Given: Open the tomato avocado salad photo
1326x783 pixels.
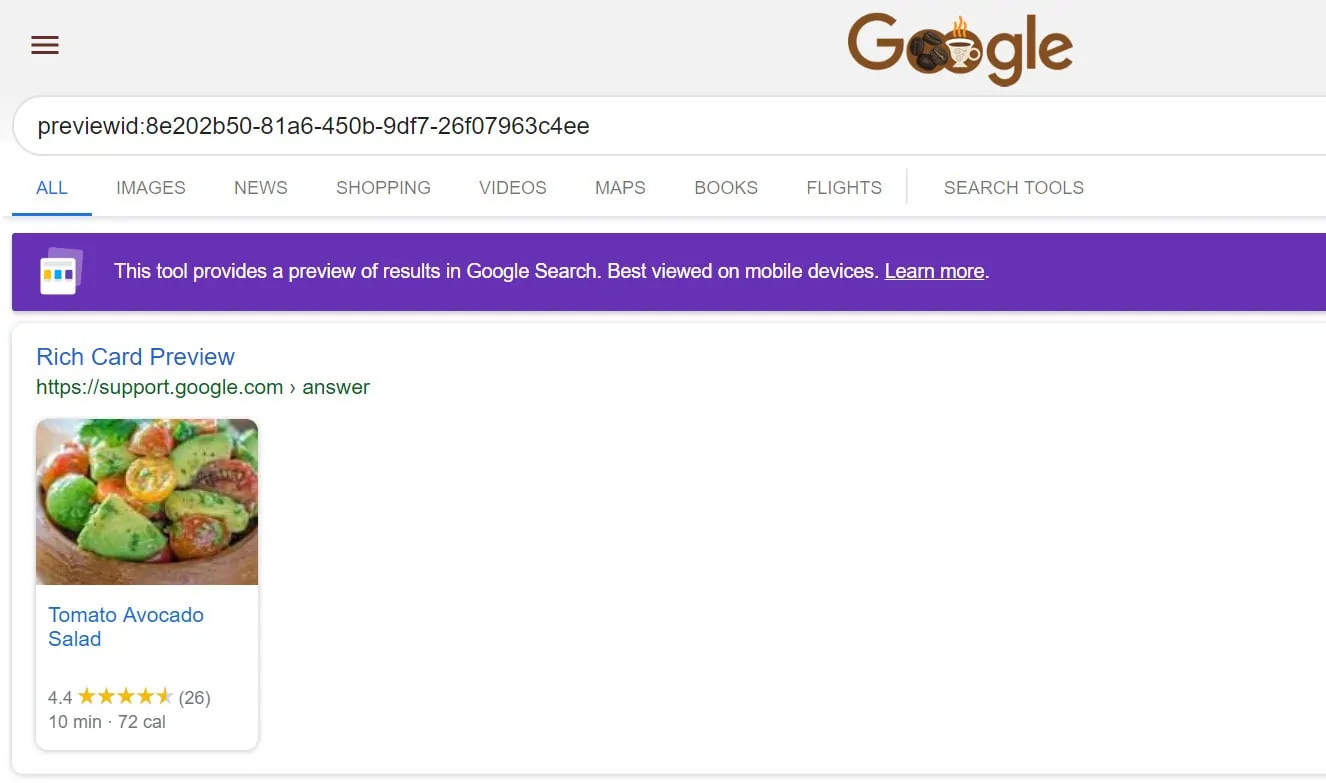Looking at the screenshot, I should (x=147, y=502).
